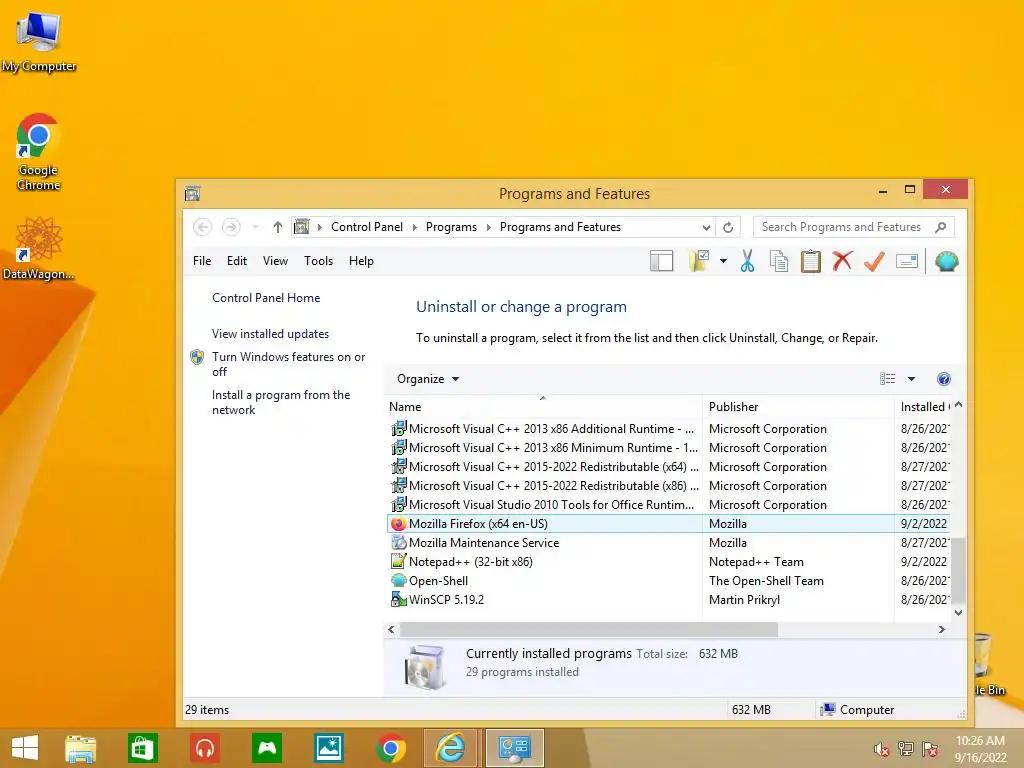Open My Computer desktop icon
1024x768 pixels.
39,41
